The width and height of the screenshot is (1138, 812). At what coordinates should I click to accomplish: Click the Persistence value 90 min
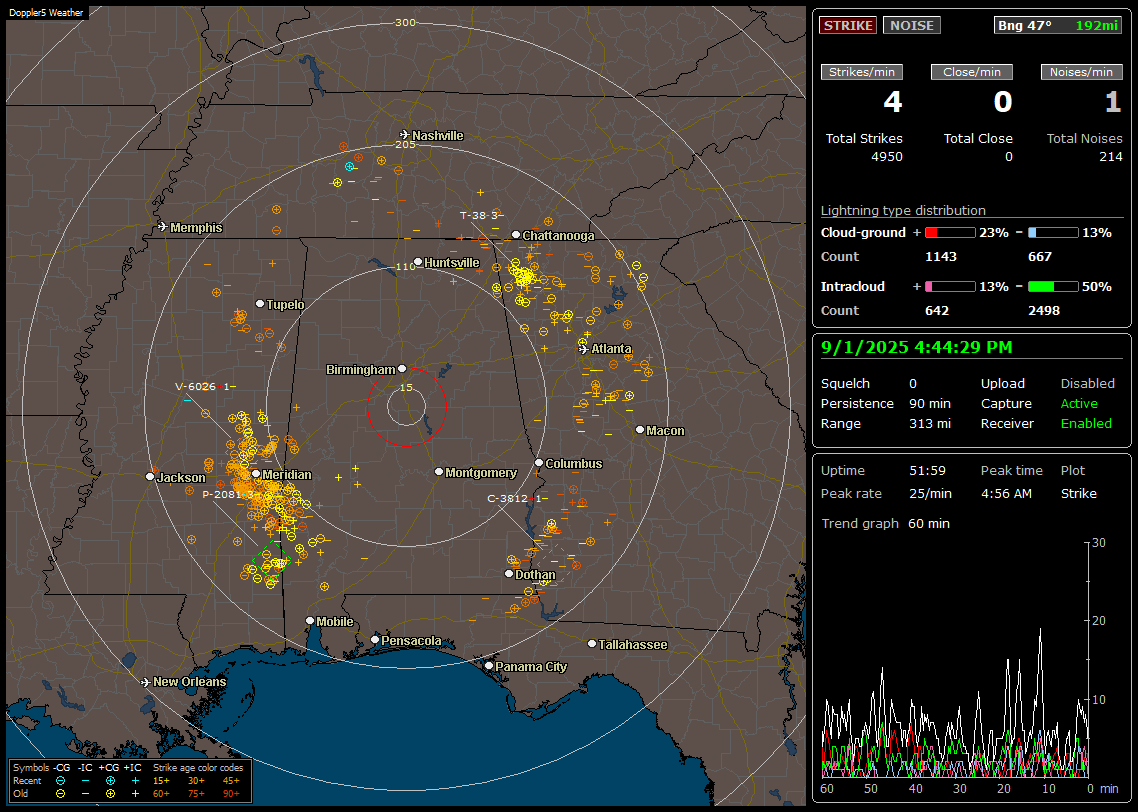(930, 403)
